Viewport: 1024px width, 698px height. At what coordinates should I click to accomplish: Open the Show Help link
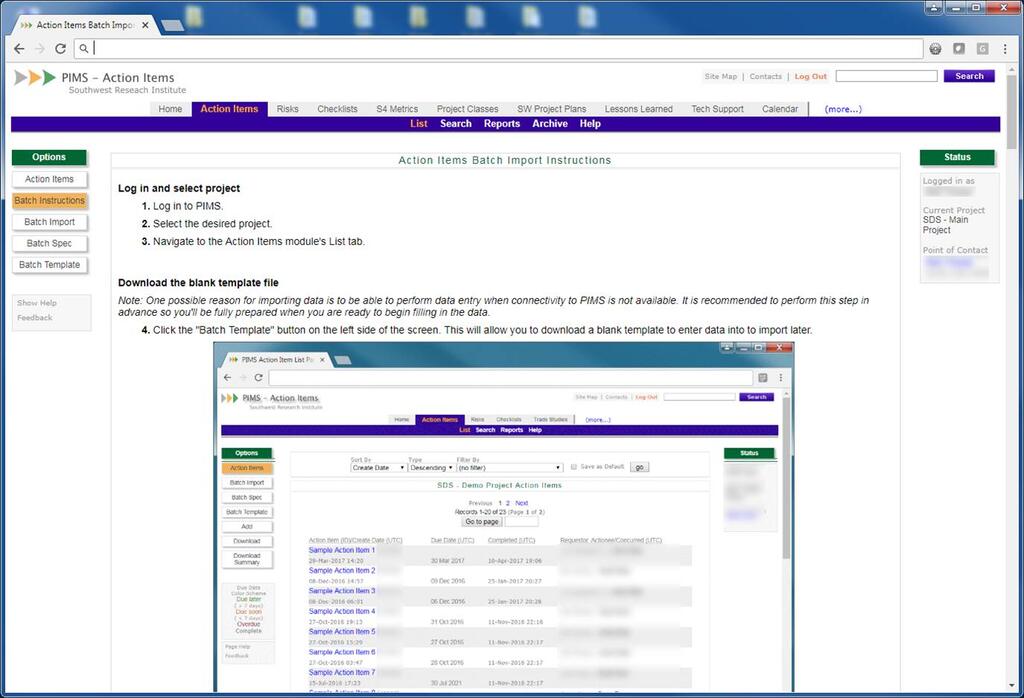[x=37, y=303]
